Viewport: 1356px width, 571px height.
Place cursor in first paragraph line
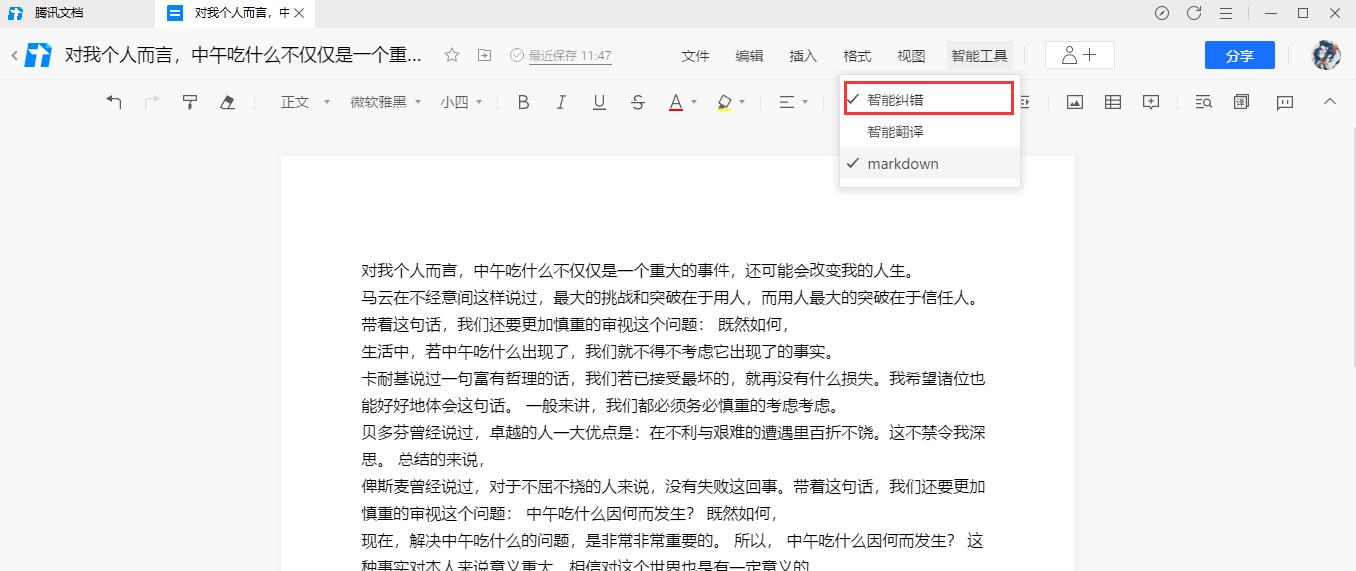pyautogui.click(x=637, y=271)
